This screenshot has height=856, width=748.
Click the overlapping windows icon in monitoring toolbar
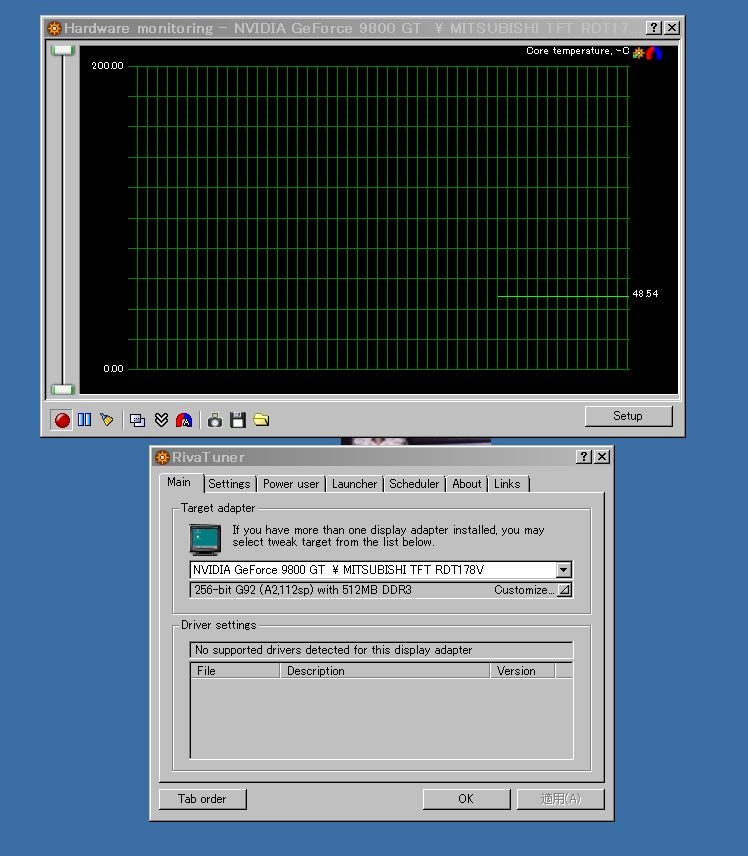pyautogui.click(x=138, y=420)
